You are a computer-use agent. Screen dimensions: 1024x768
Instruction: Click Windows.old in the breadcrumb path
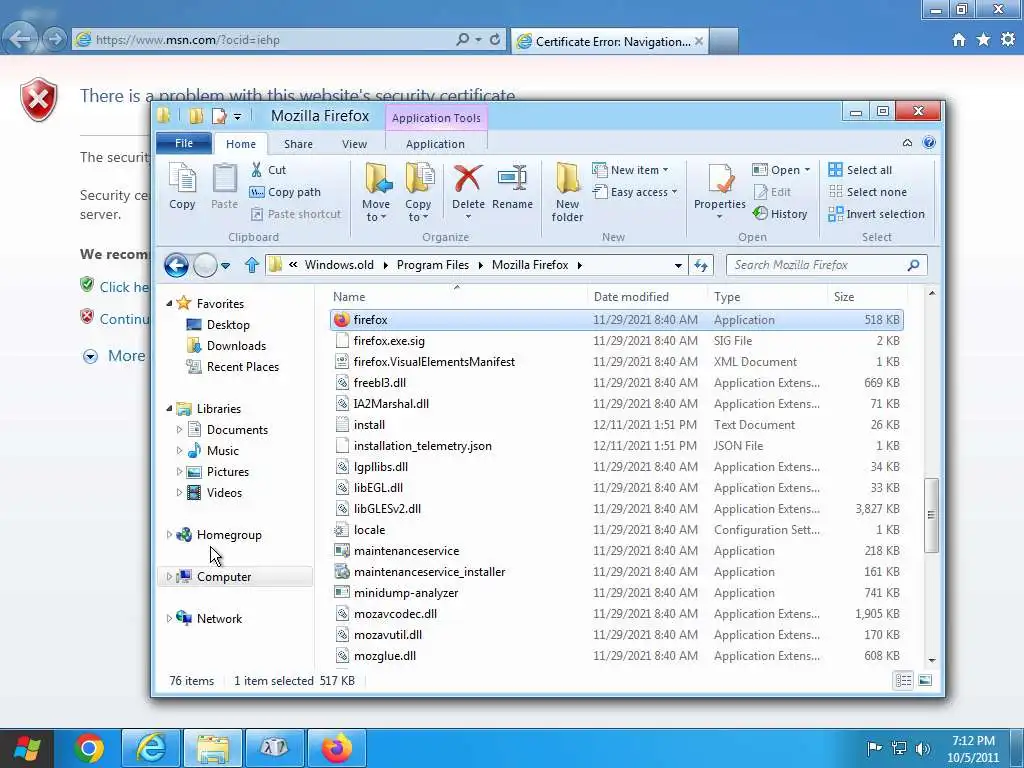(339, 265)
